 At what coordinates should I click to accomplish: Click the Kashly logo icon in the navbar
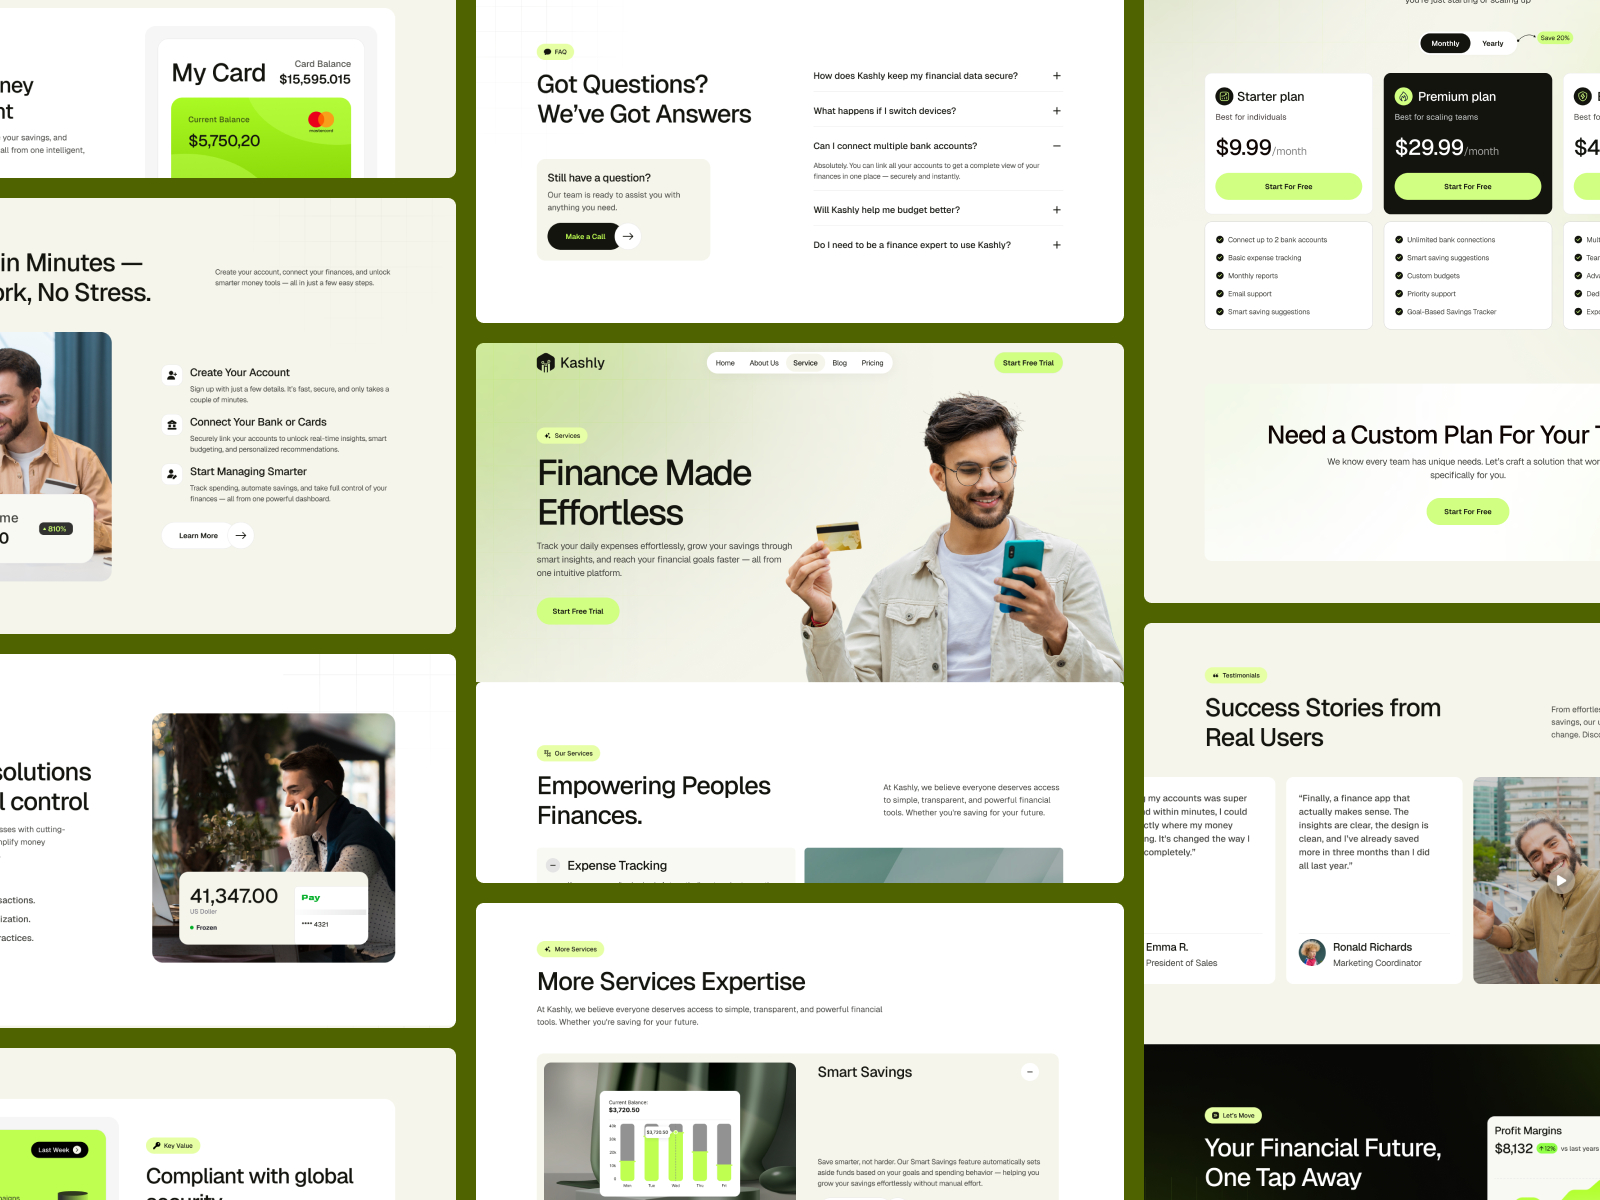pyautogui.click(x=545, y=363)
